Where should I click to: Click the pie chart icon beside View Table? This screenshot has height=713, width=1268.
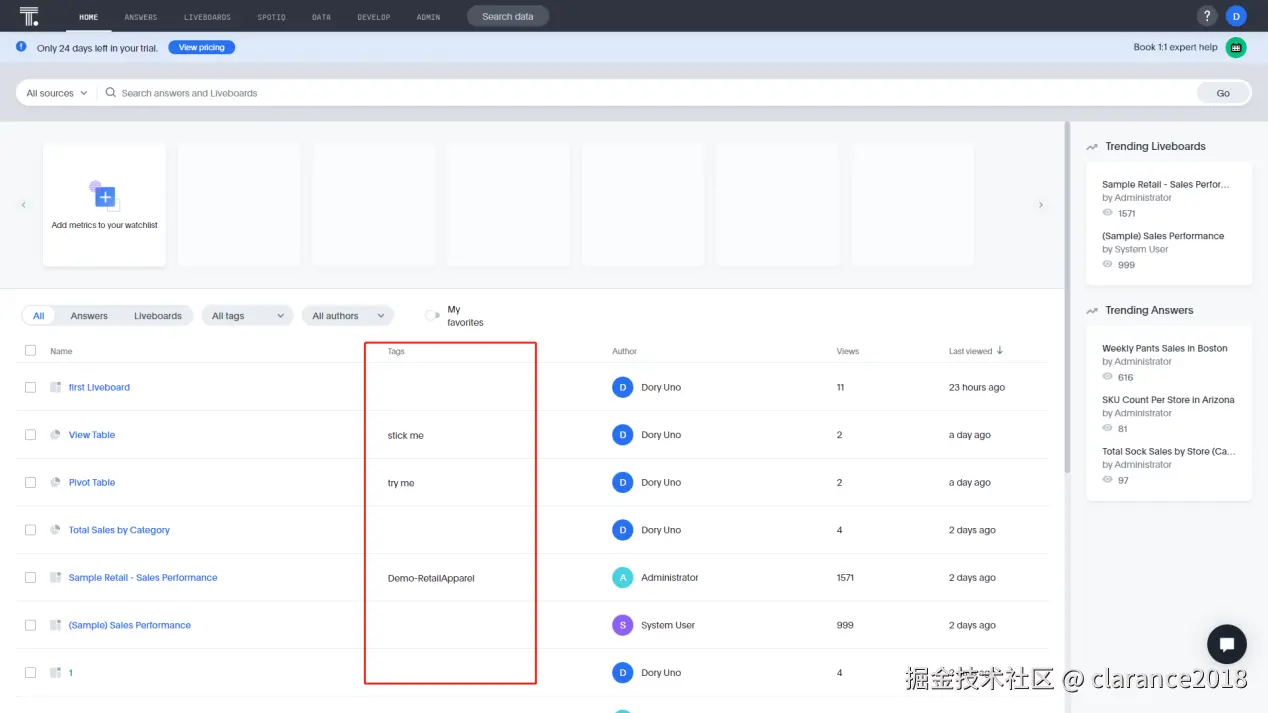[55, 434]
